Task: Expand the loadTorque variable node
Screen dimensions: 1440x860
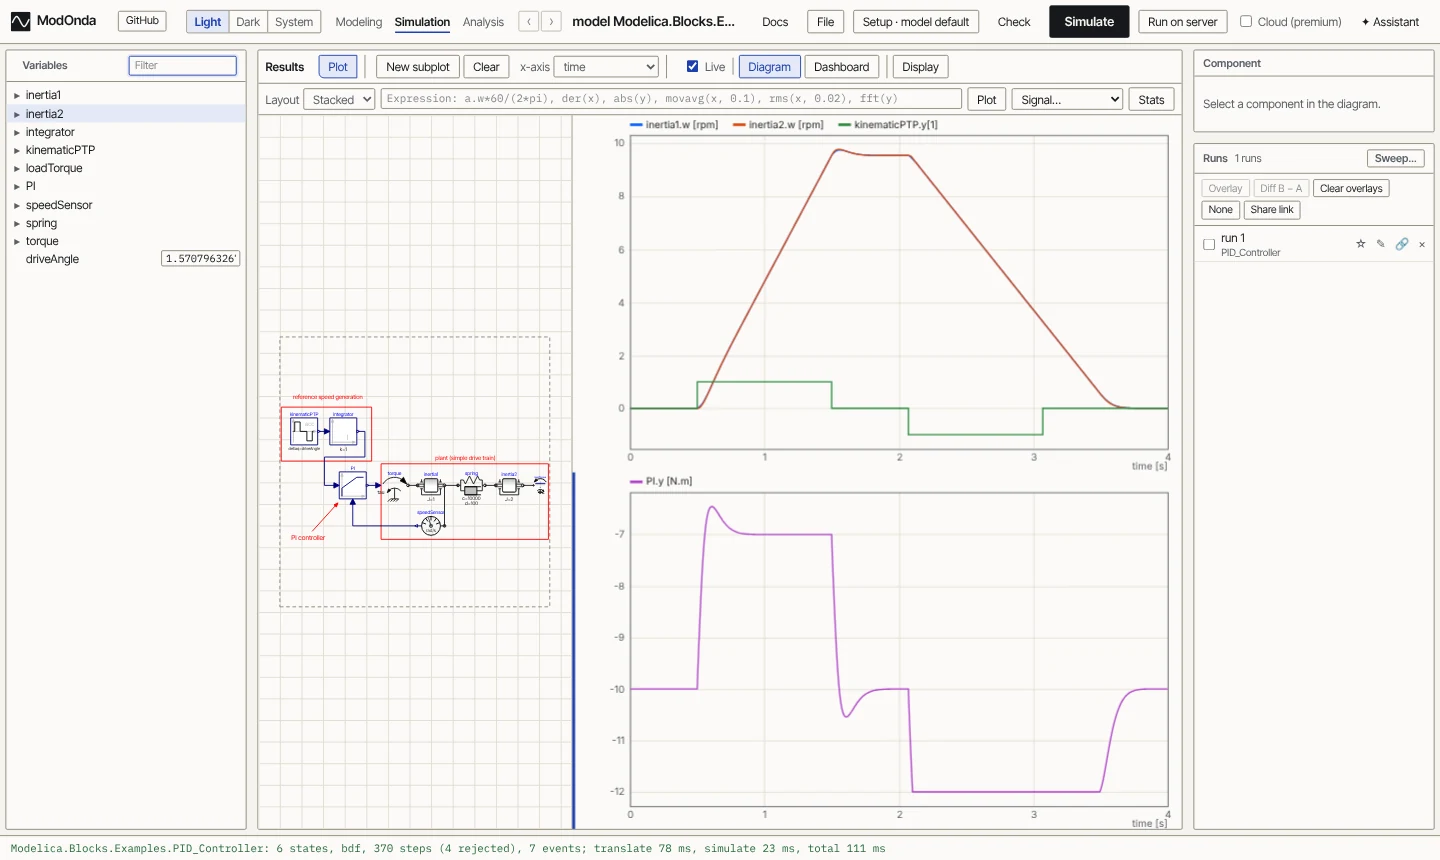Action: 17,169
